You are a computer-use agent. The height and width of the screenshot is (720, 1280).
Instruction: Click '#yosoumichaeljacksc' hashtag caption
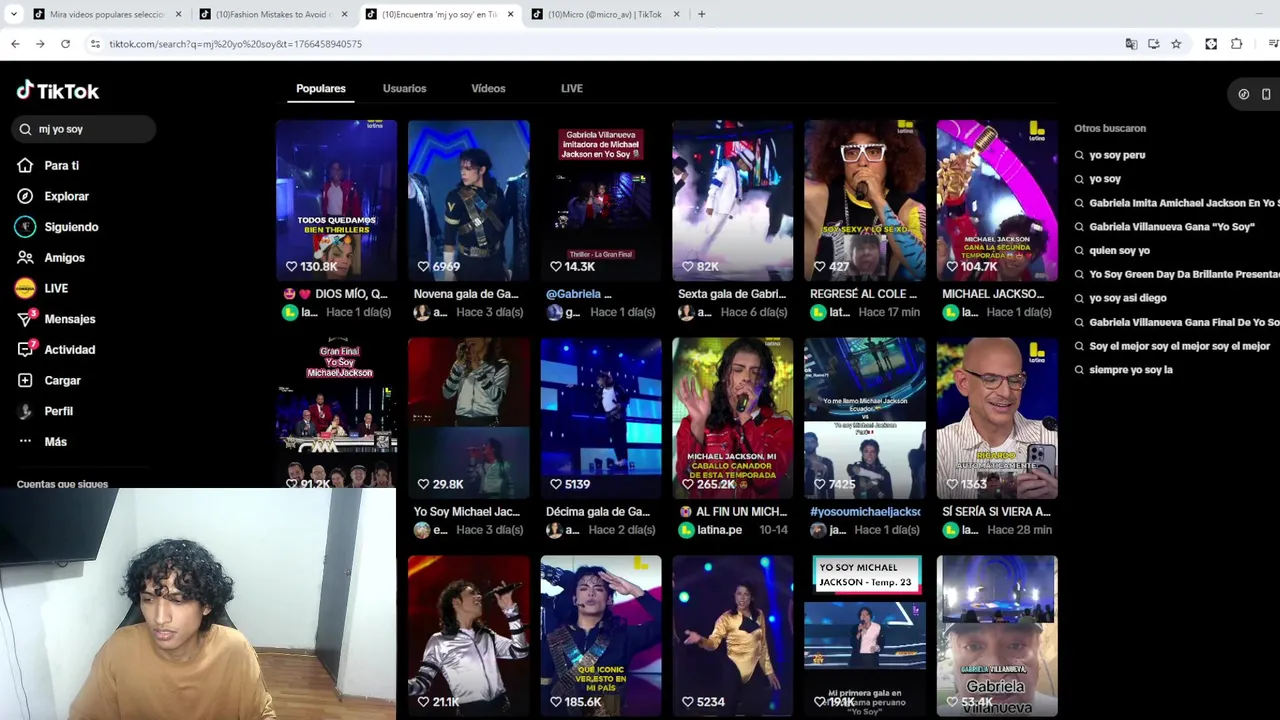pyautogui.click(x=865, y=512)
